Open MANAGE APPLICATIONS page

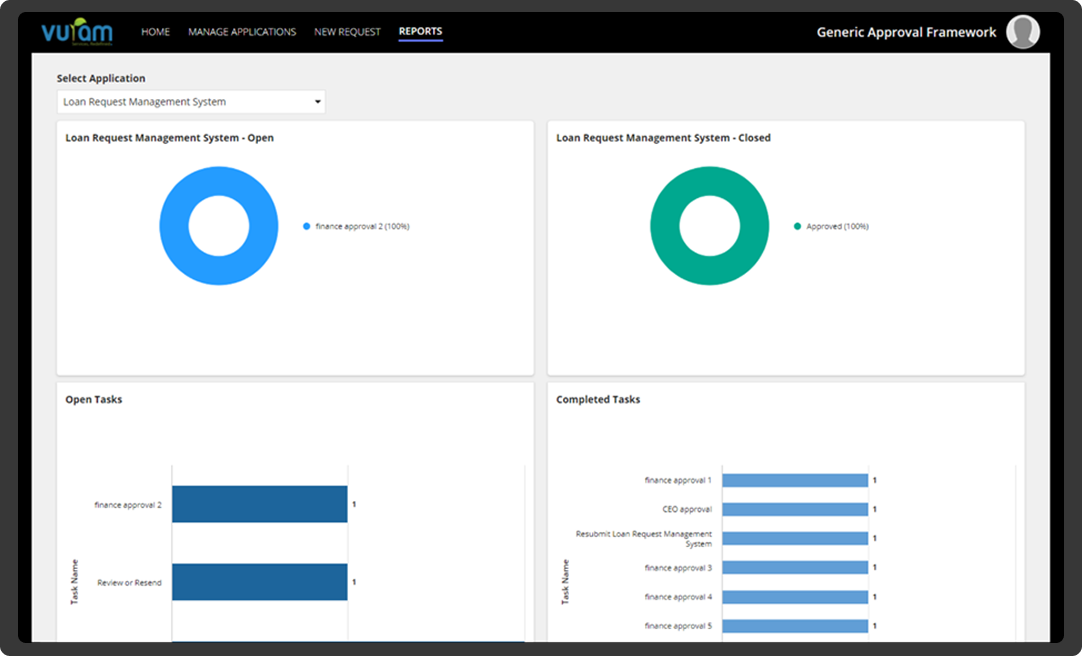242,32
